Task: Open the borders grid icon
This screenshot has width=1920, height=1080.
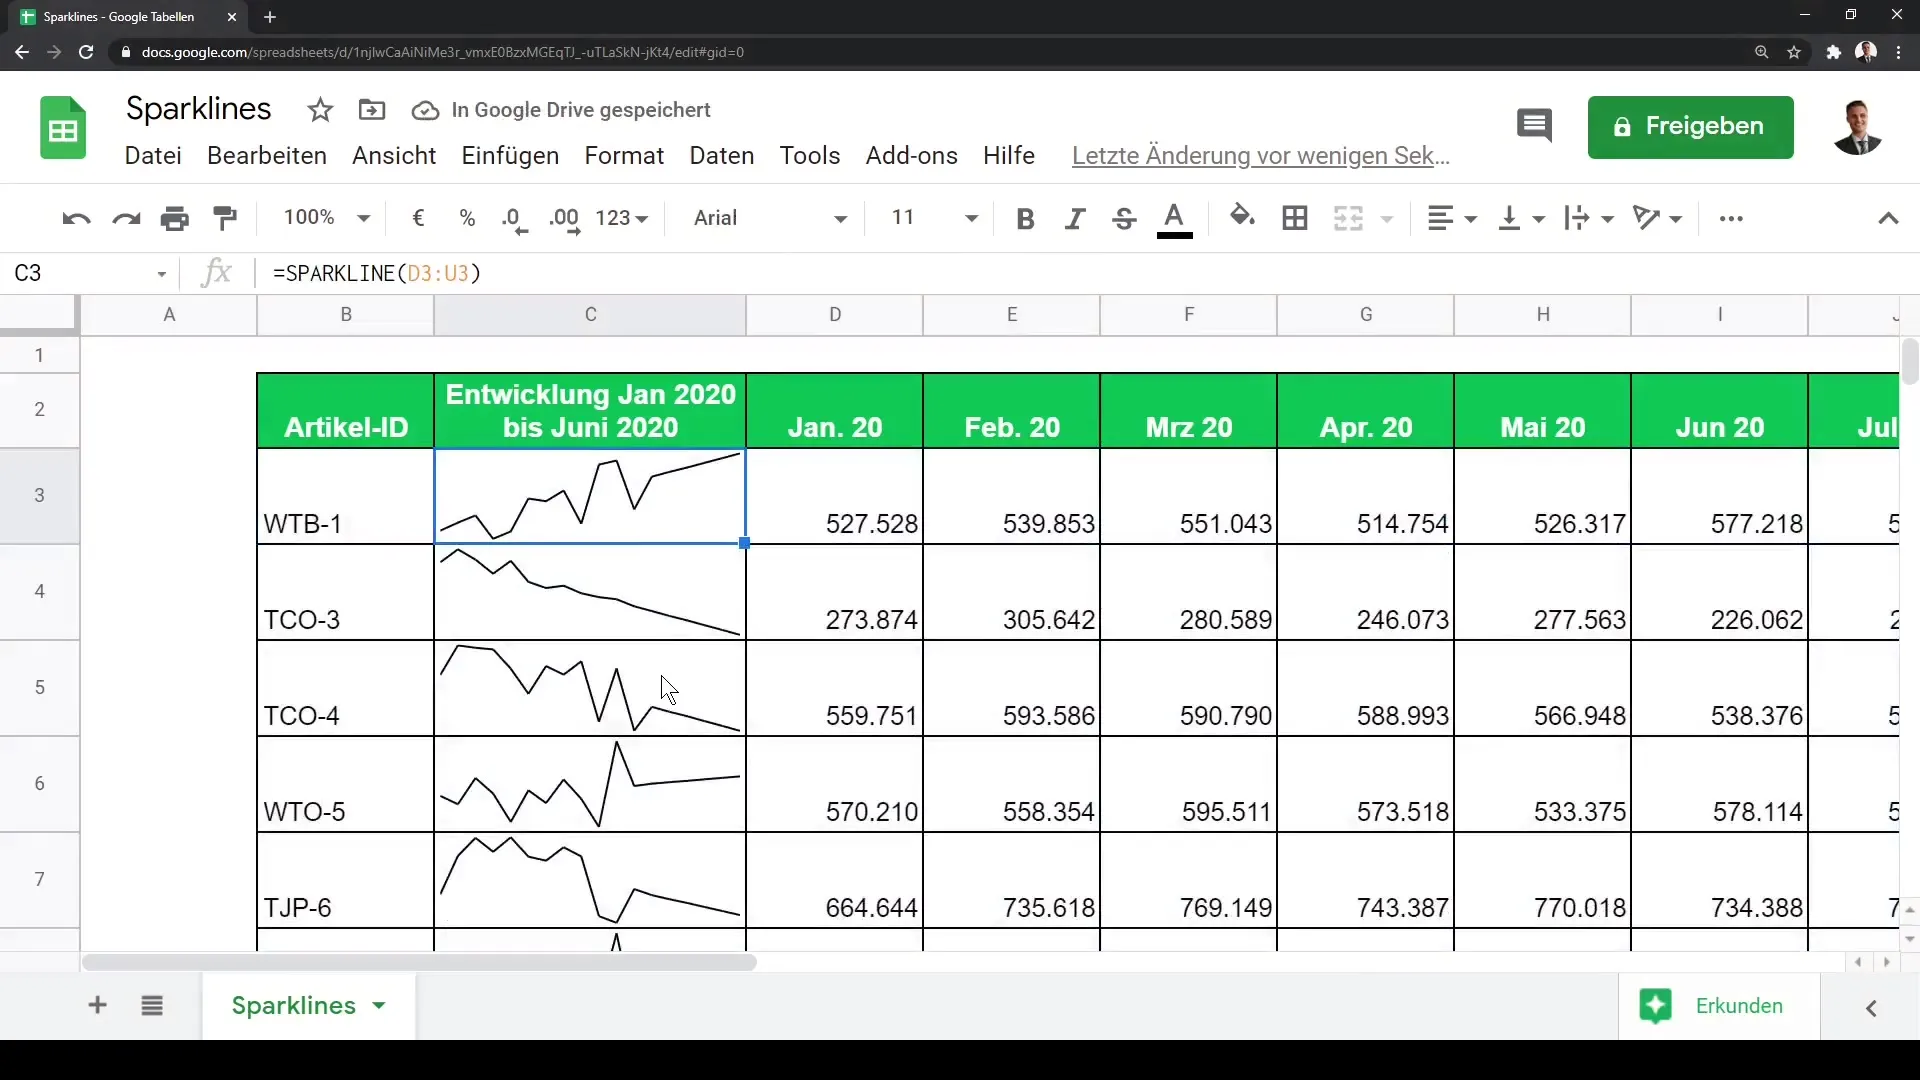Action: click(1295, 218)
